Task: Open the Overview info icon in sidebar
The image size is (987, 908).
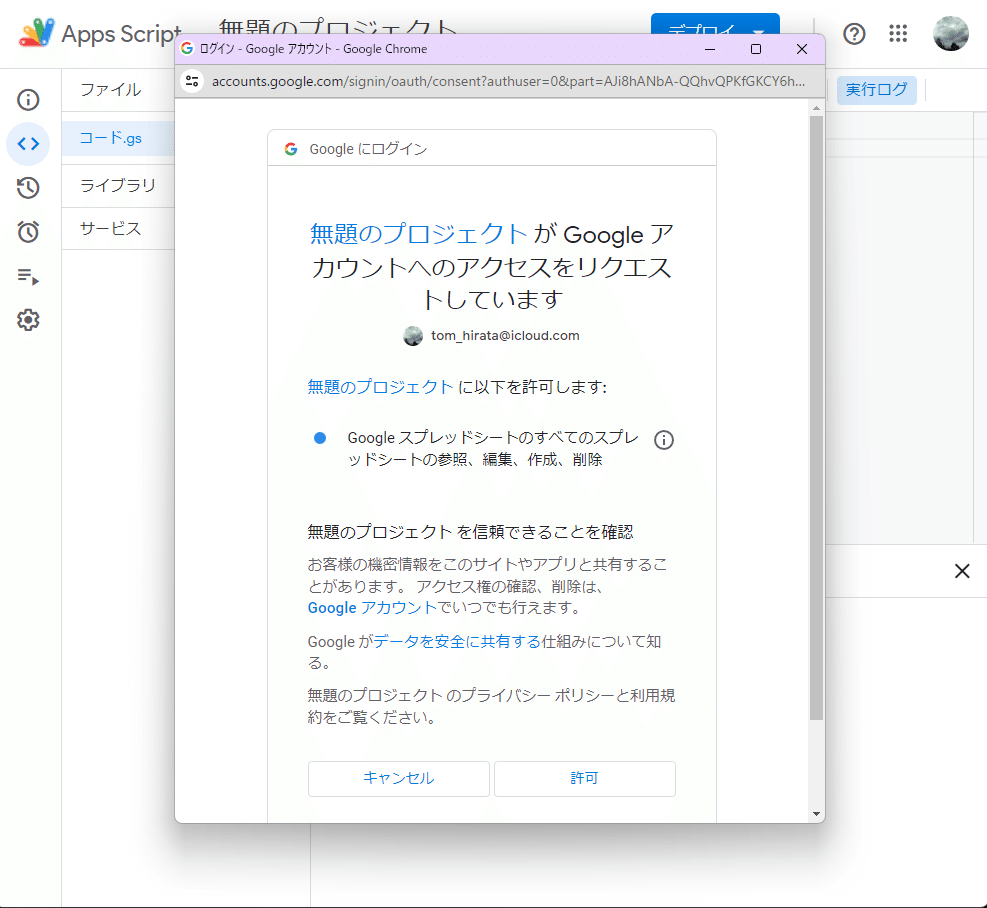Action: tap(28, 99)
